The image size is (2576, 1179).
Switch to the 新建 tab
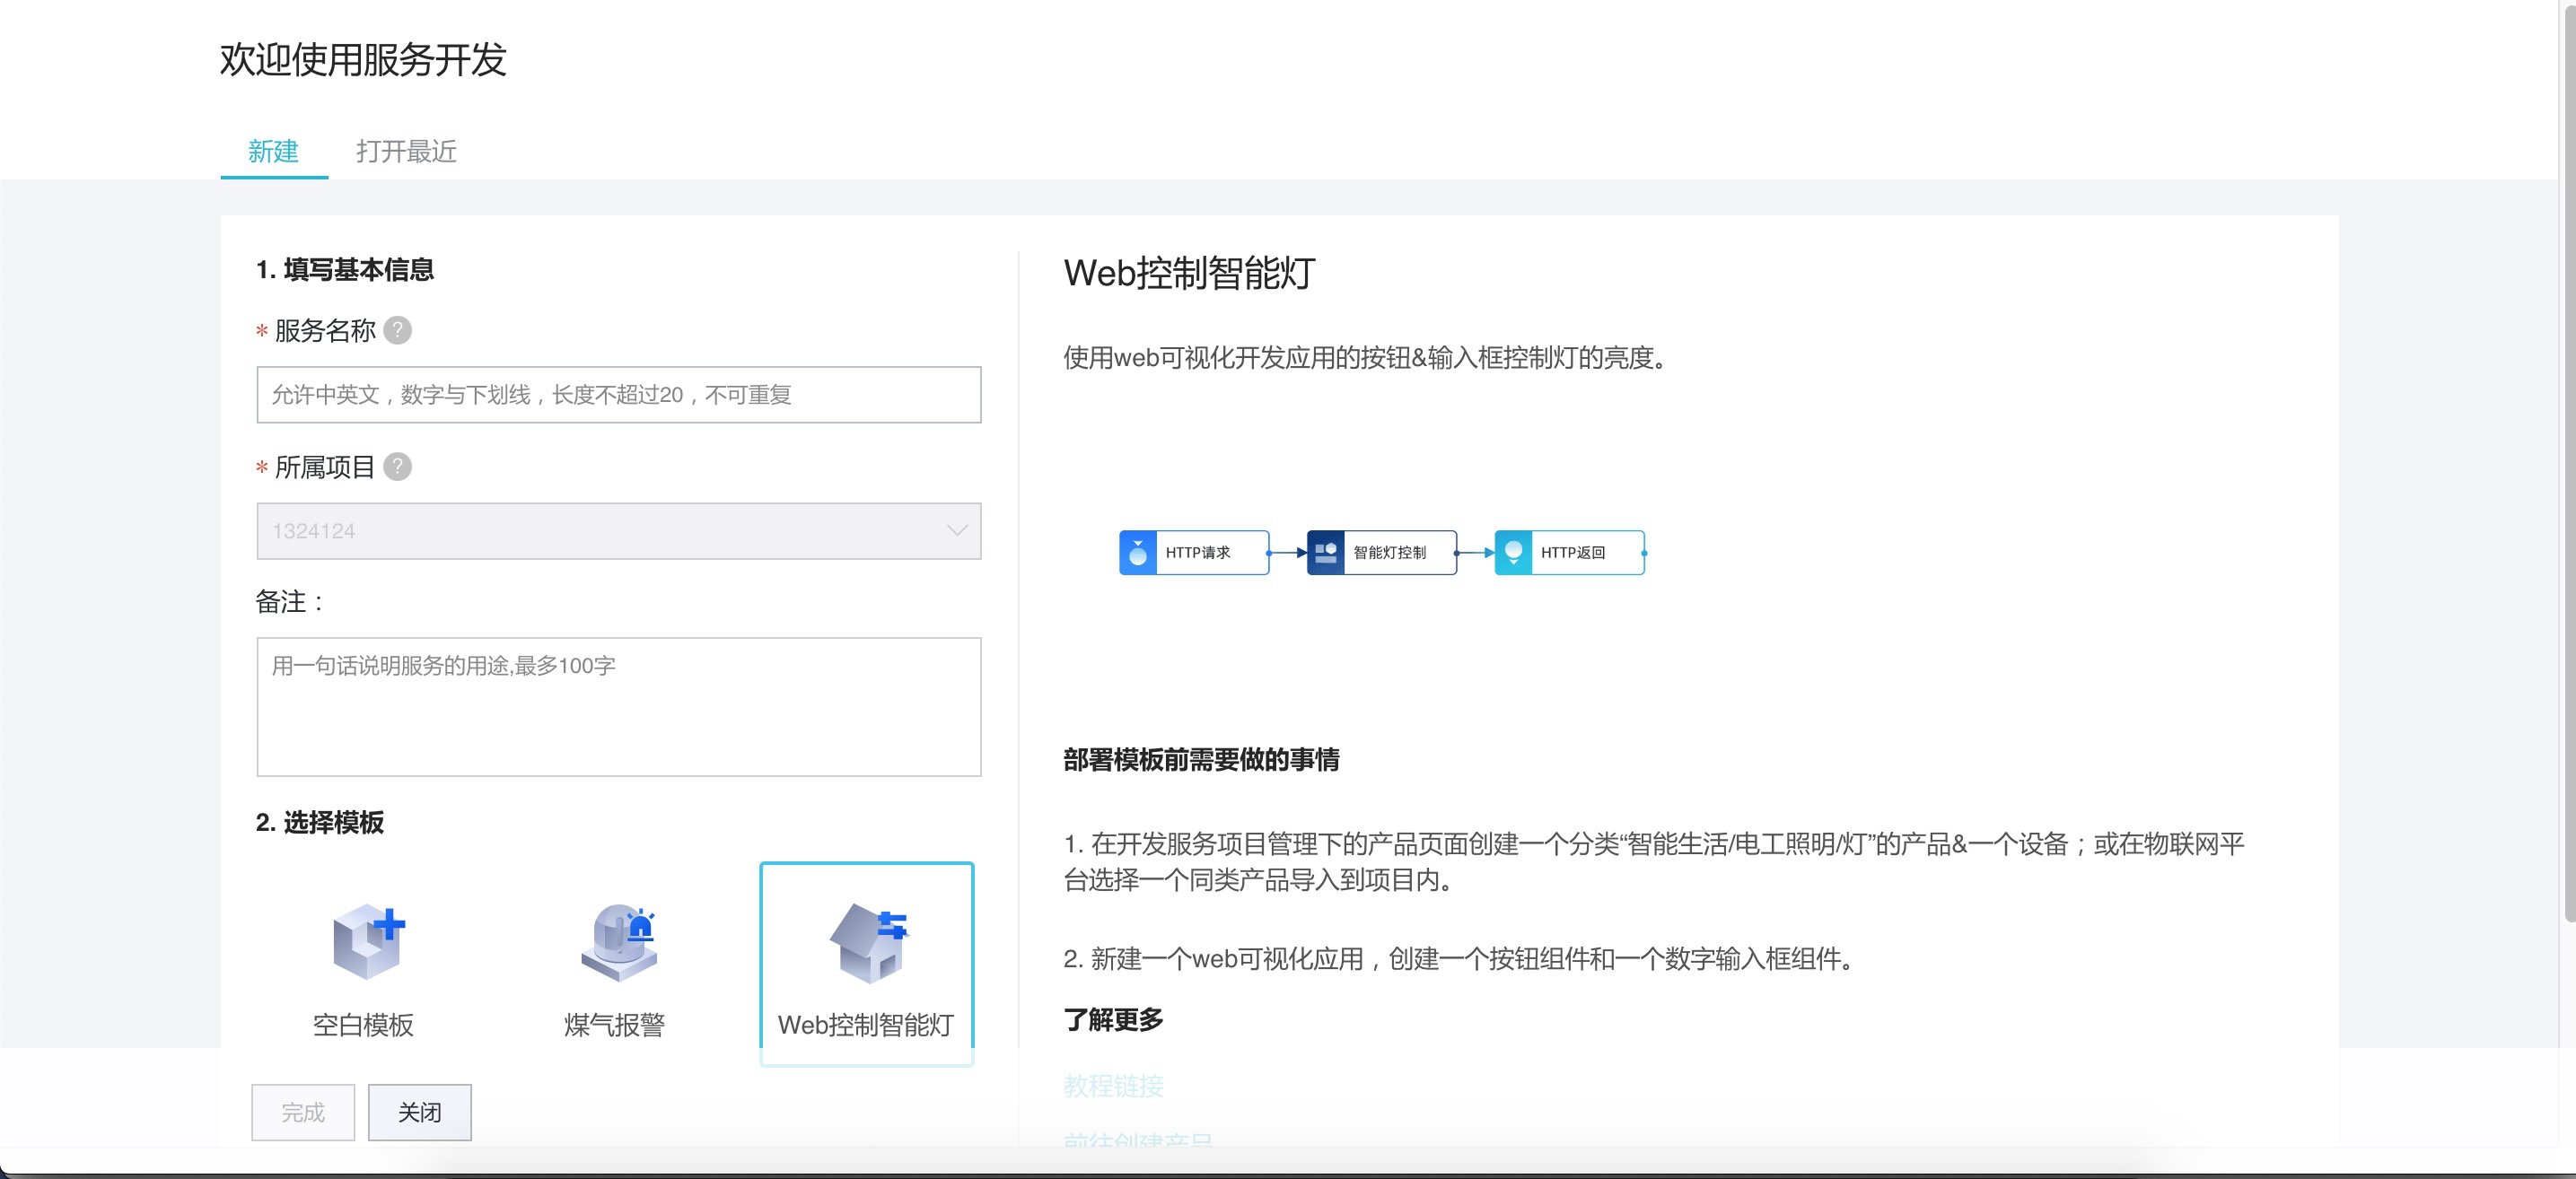click(273, 151)
